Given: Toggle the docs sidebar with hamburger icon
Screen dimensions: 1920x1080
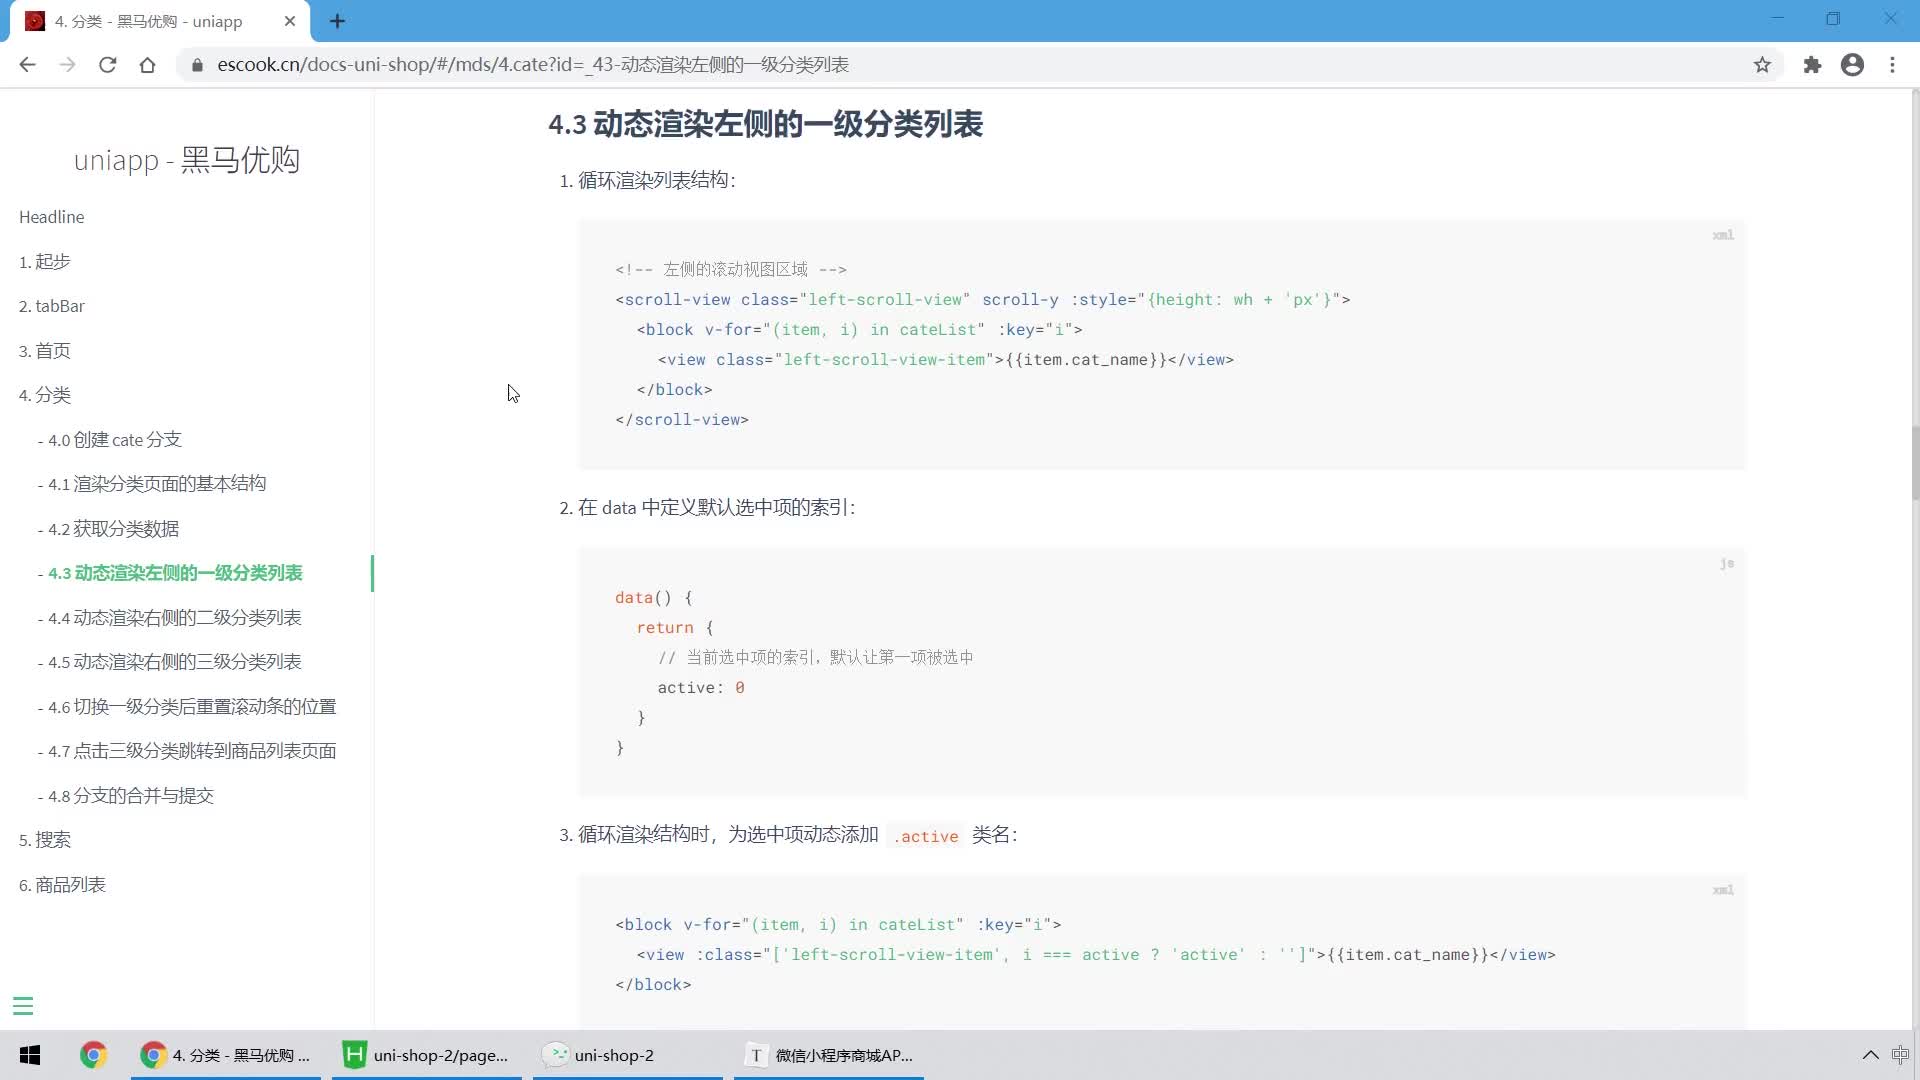Looking at the screenshot, I should (x=23, y=1006).
